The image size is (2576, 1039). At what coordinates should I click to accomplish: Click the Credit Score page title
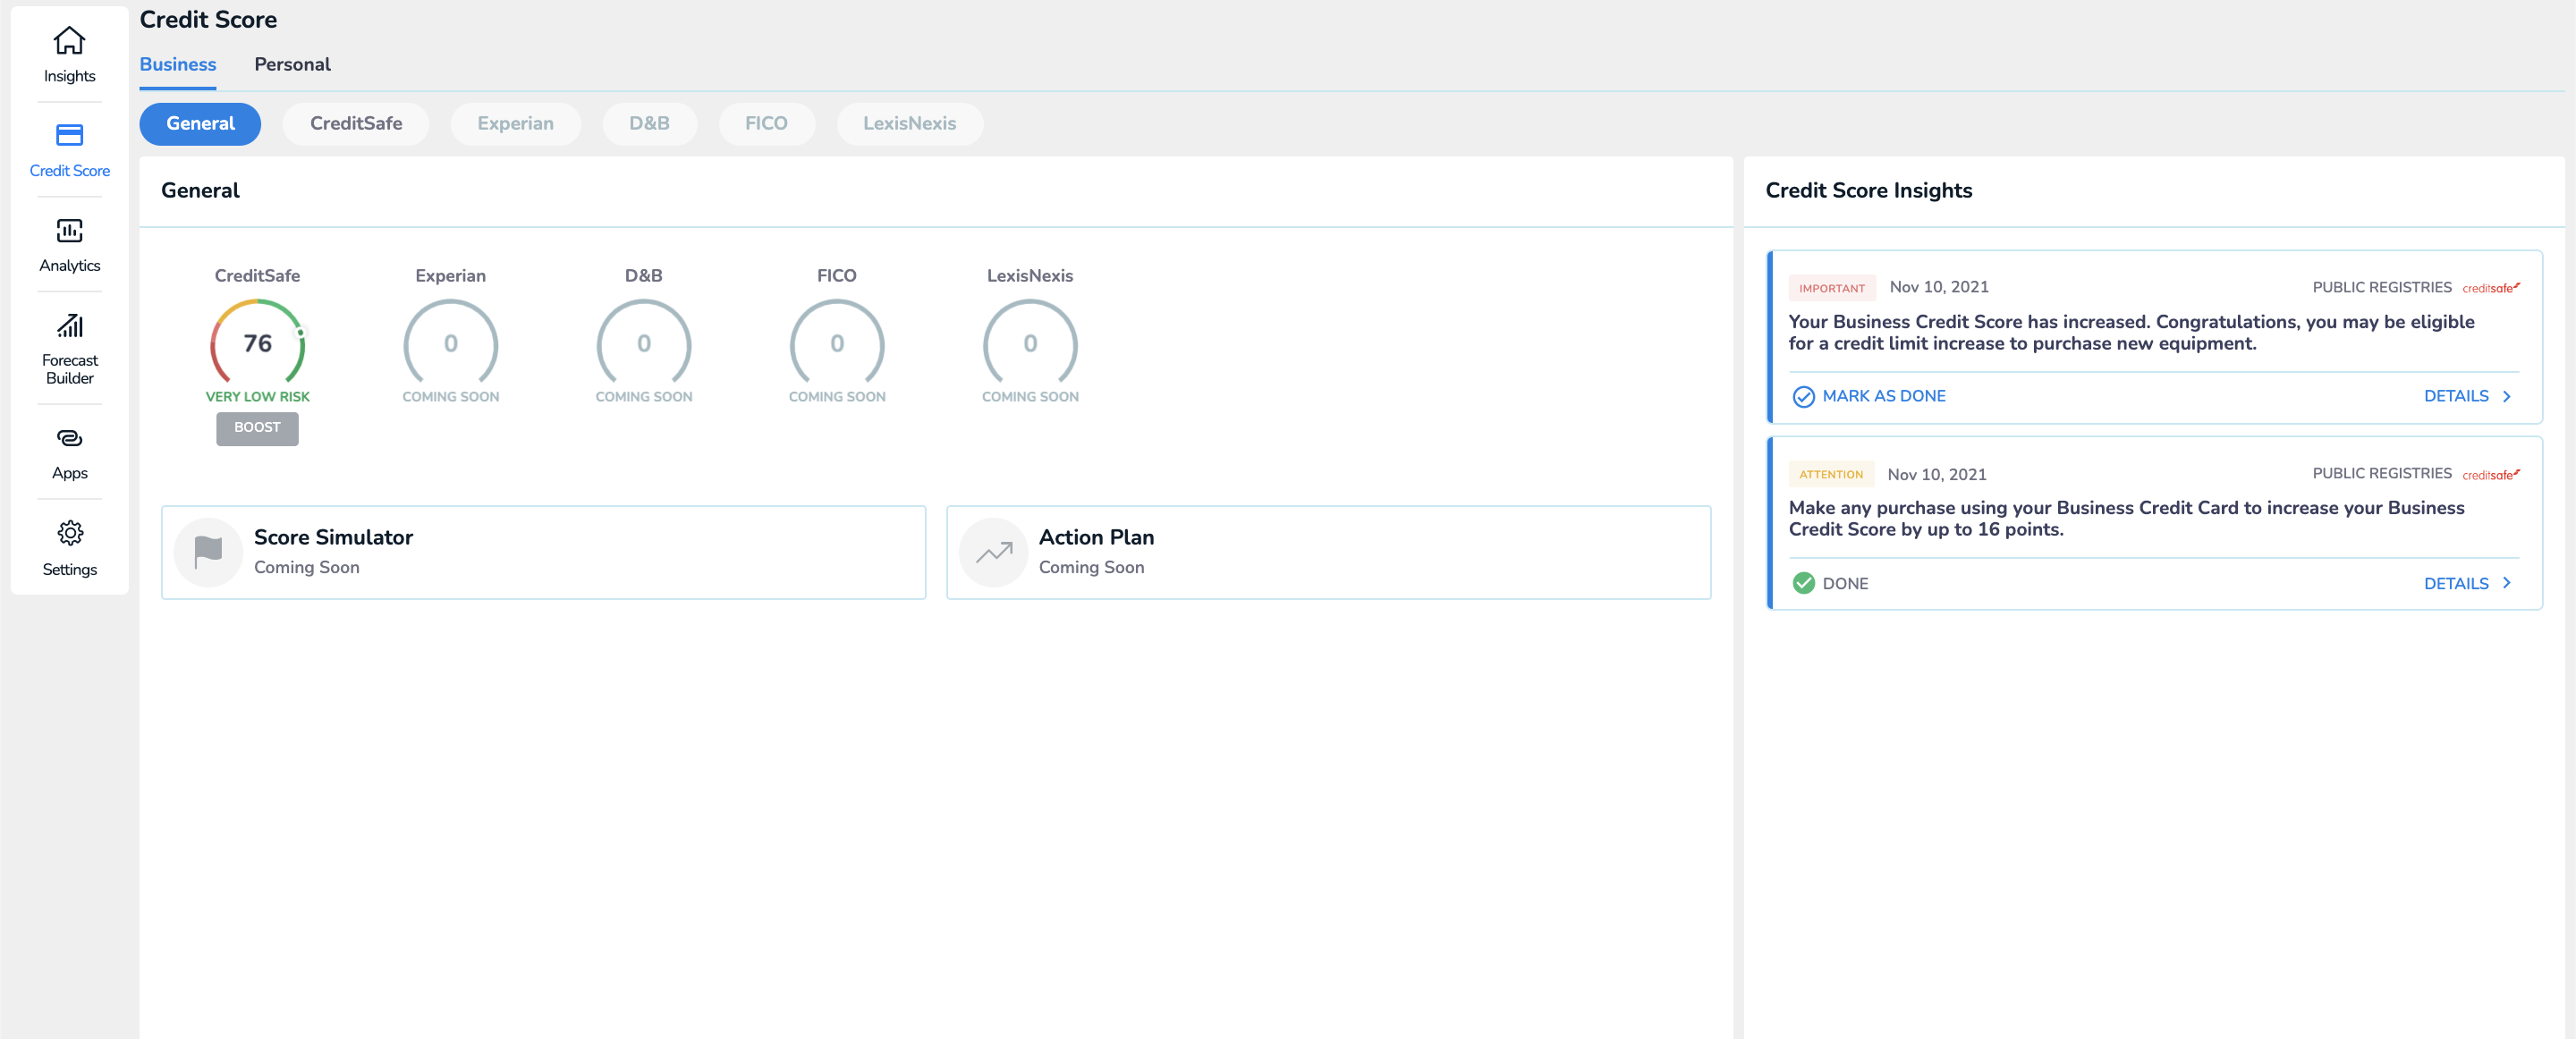[208, 19]
